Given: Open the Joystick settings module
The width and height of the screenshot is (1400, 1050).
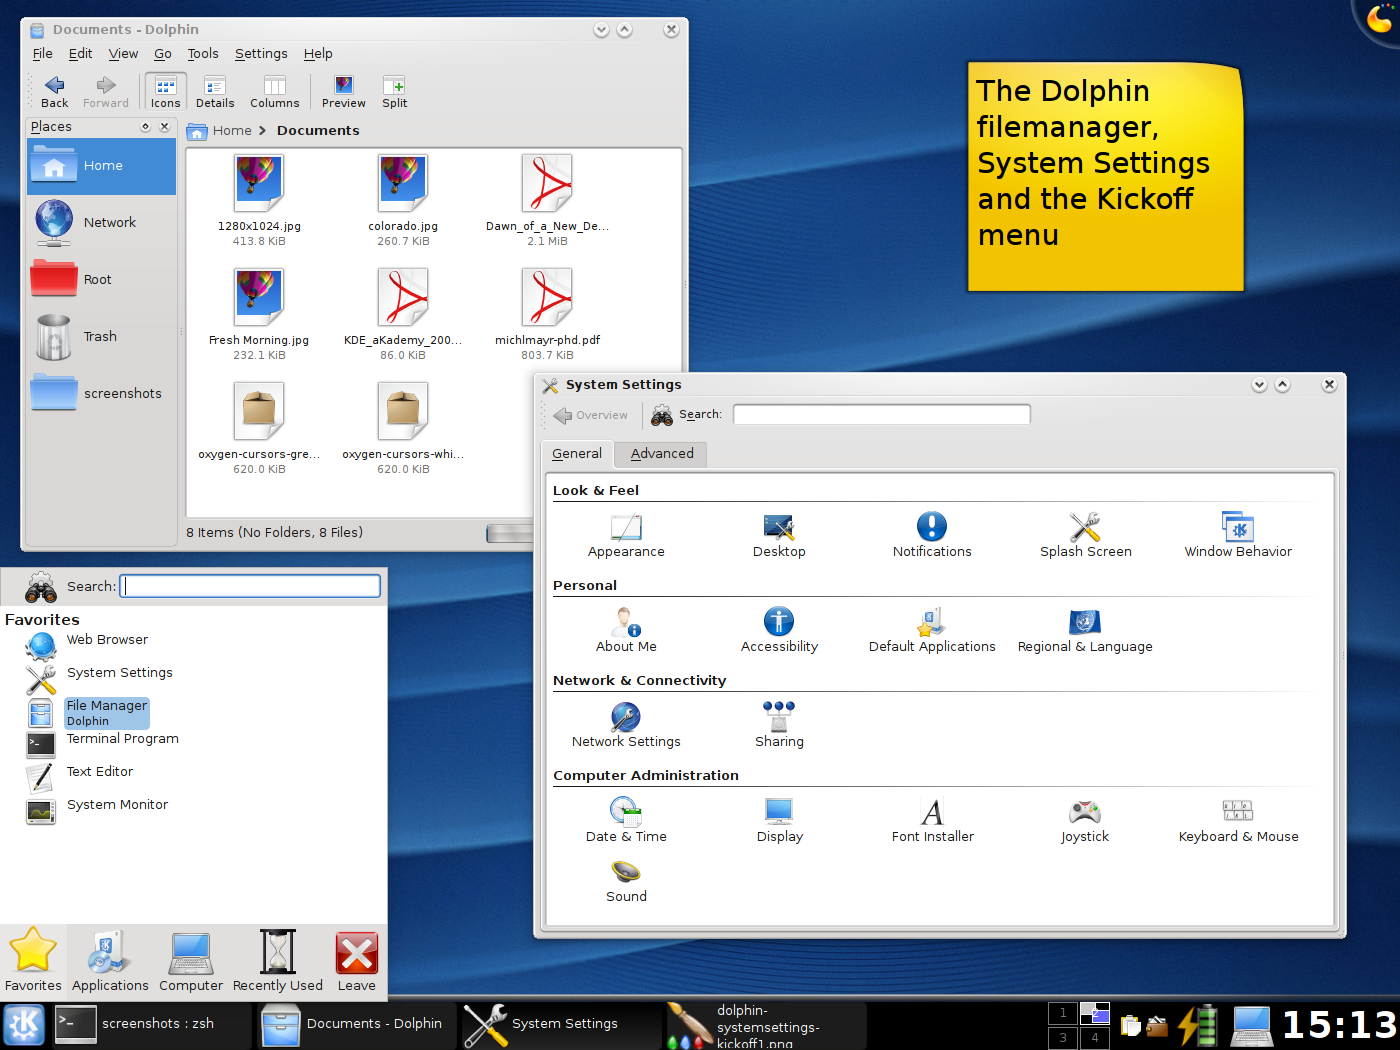Looking at the screenshot, I should (1084, 813).
